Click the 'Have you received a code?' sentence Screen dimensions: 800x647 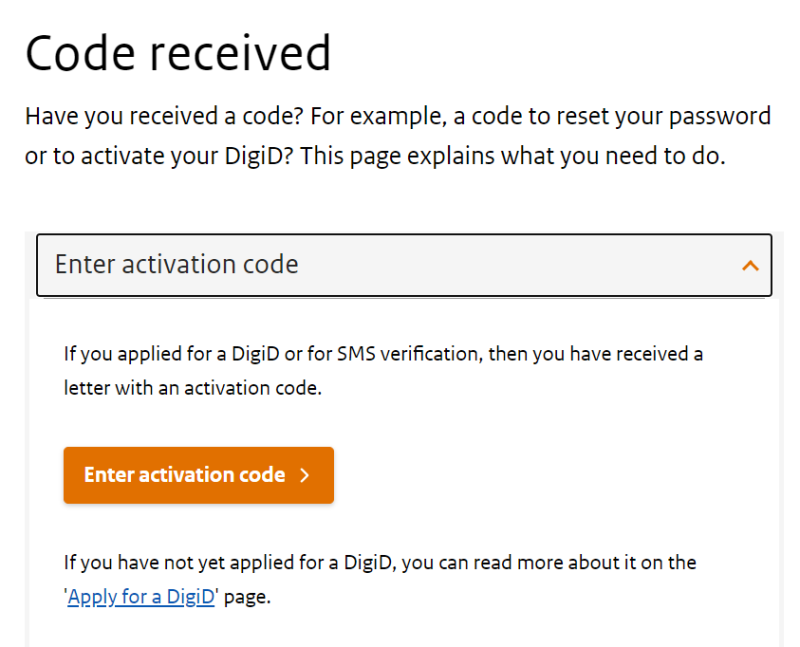pos(164,116)
